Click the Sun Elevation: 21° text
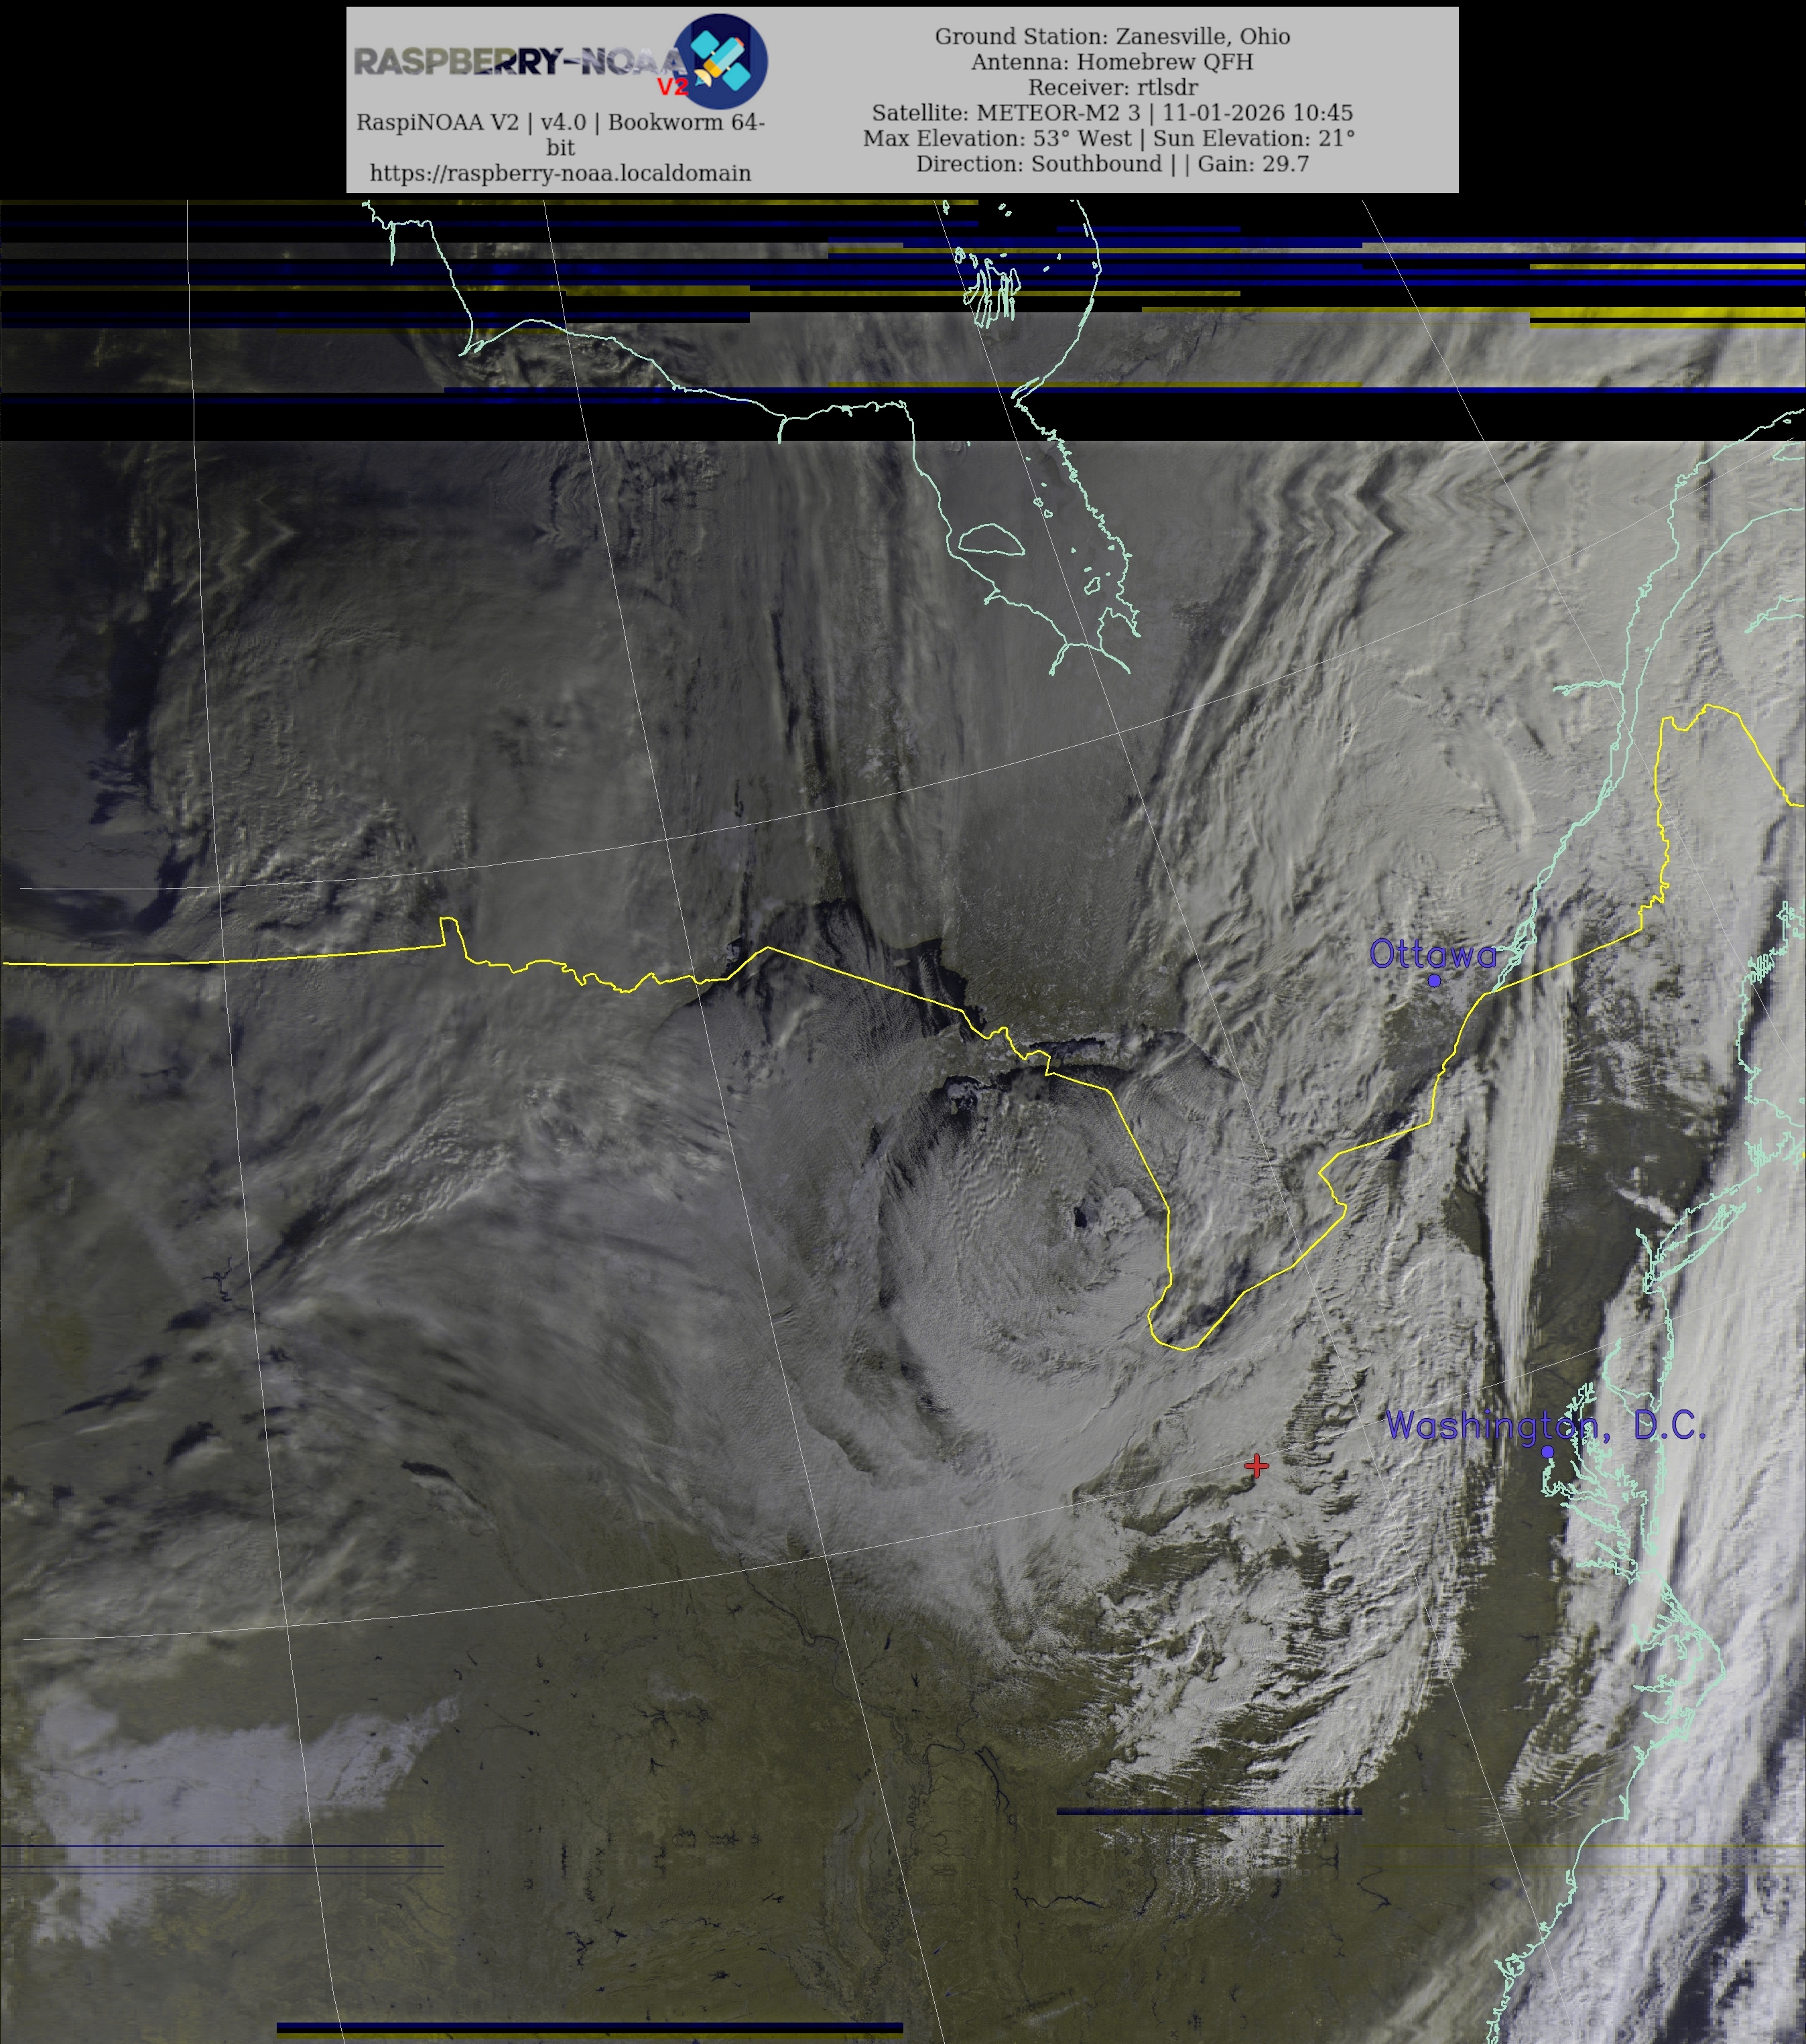The width and height of the screenshot is (1806, 2044). [1254, 138]
